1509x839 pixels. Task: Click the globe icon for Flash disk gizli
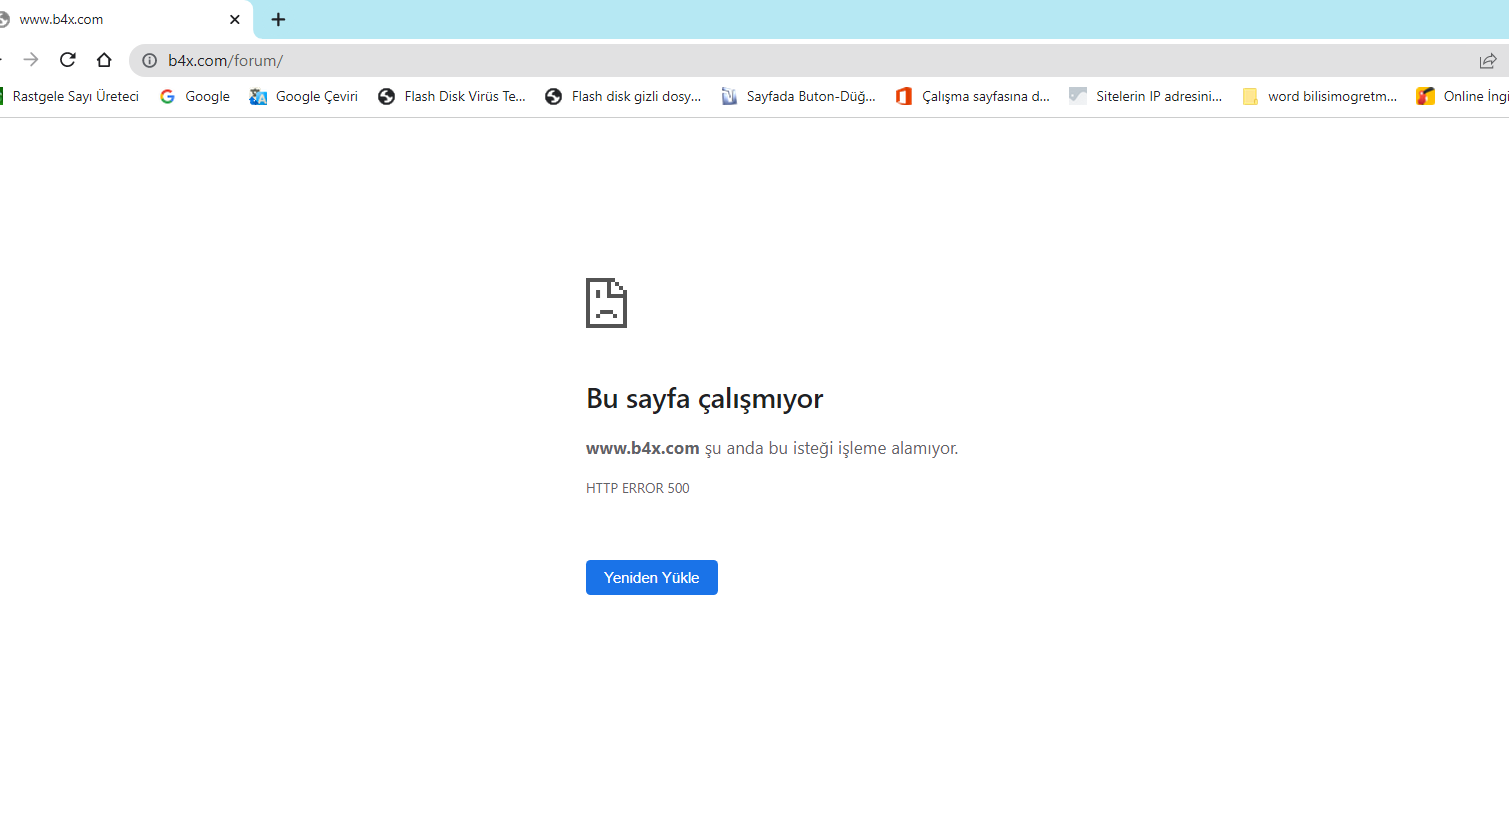(553, 96)
